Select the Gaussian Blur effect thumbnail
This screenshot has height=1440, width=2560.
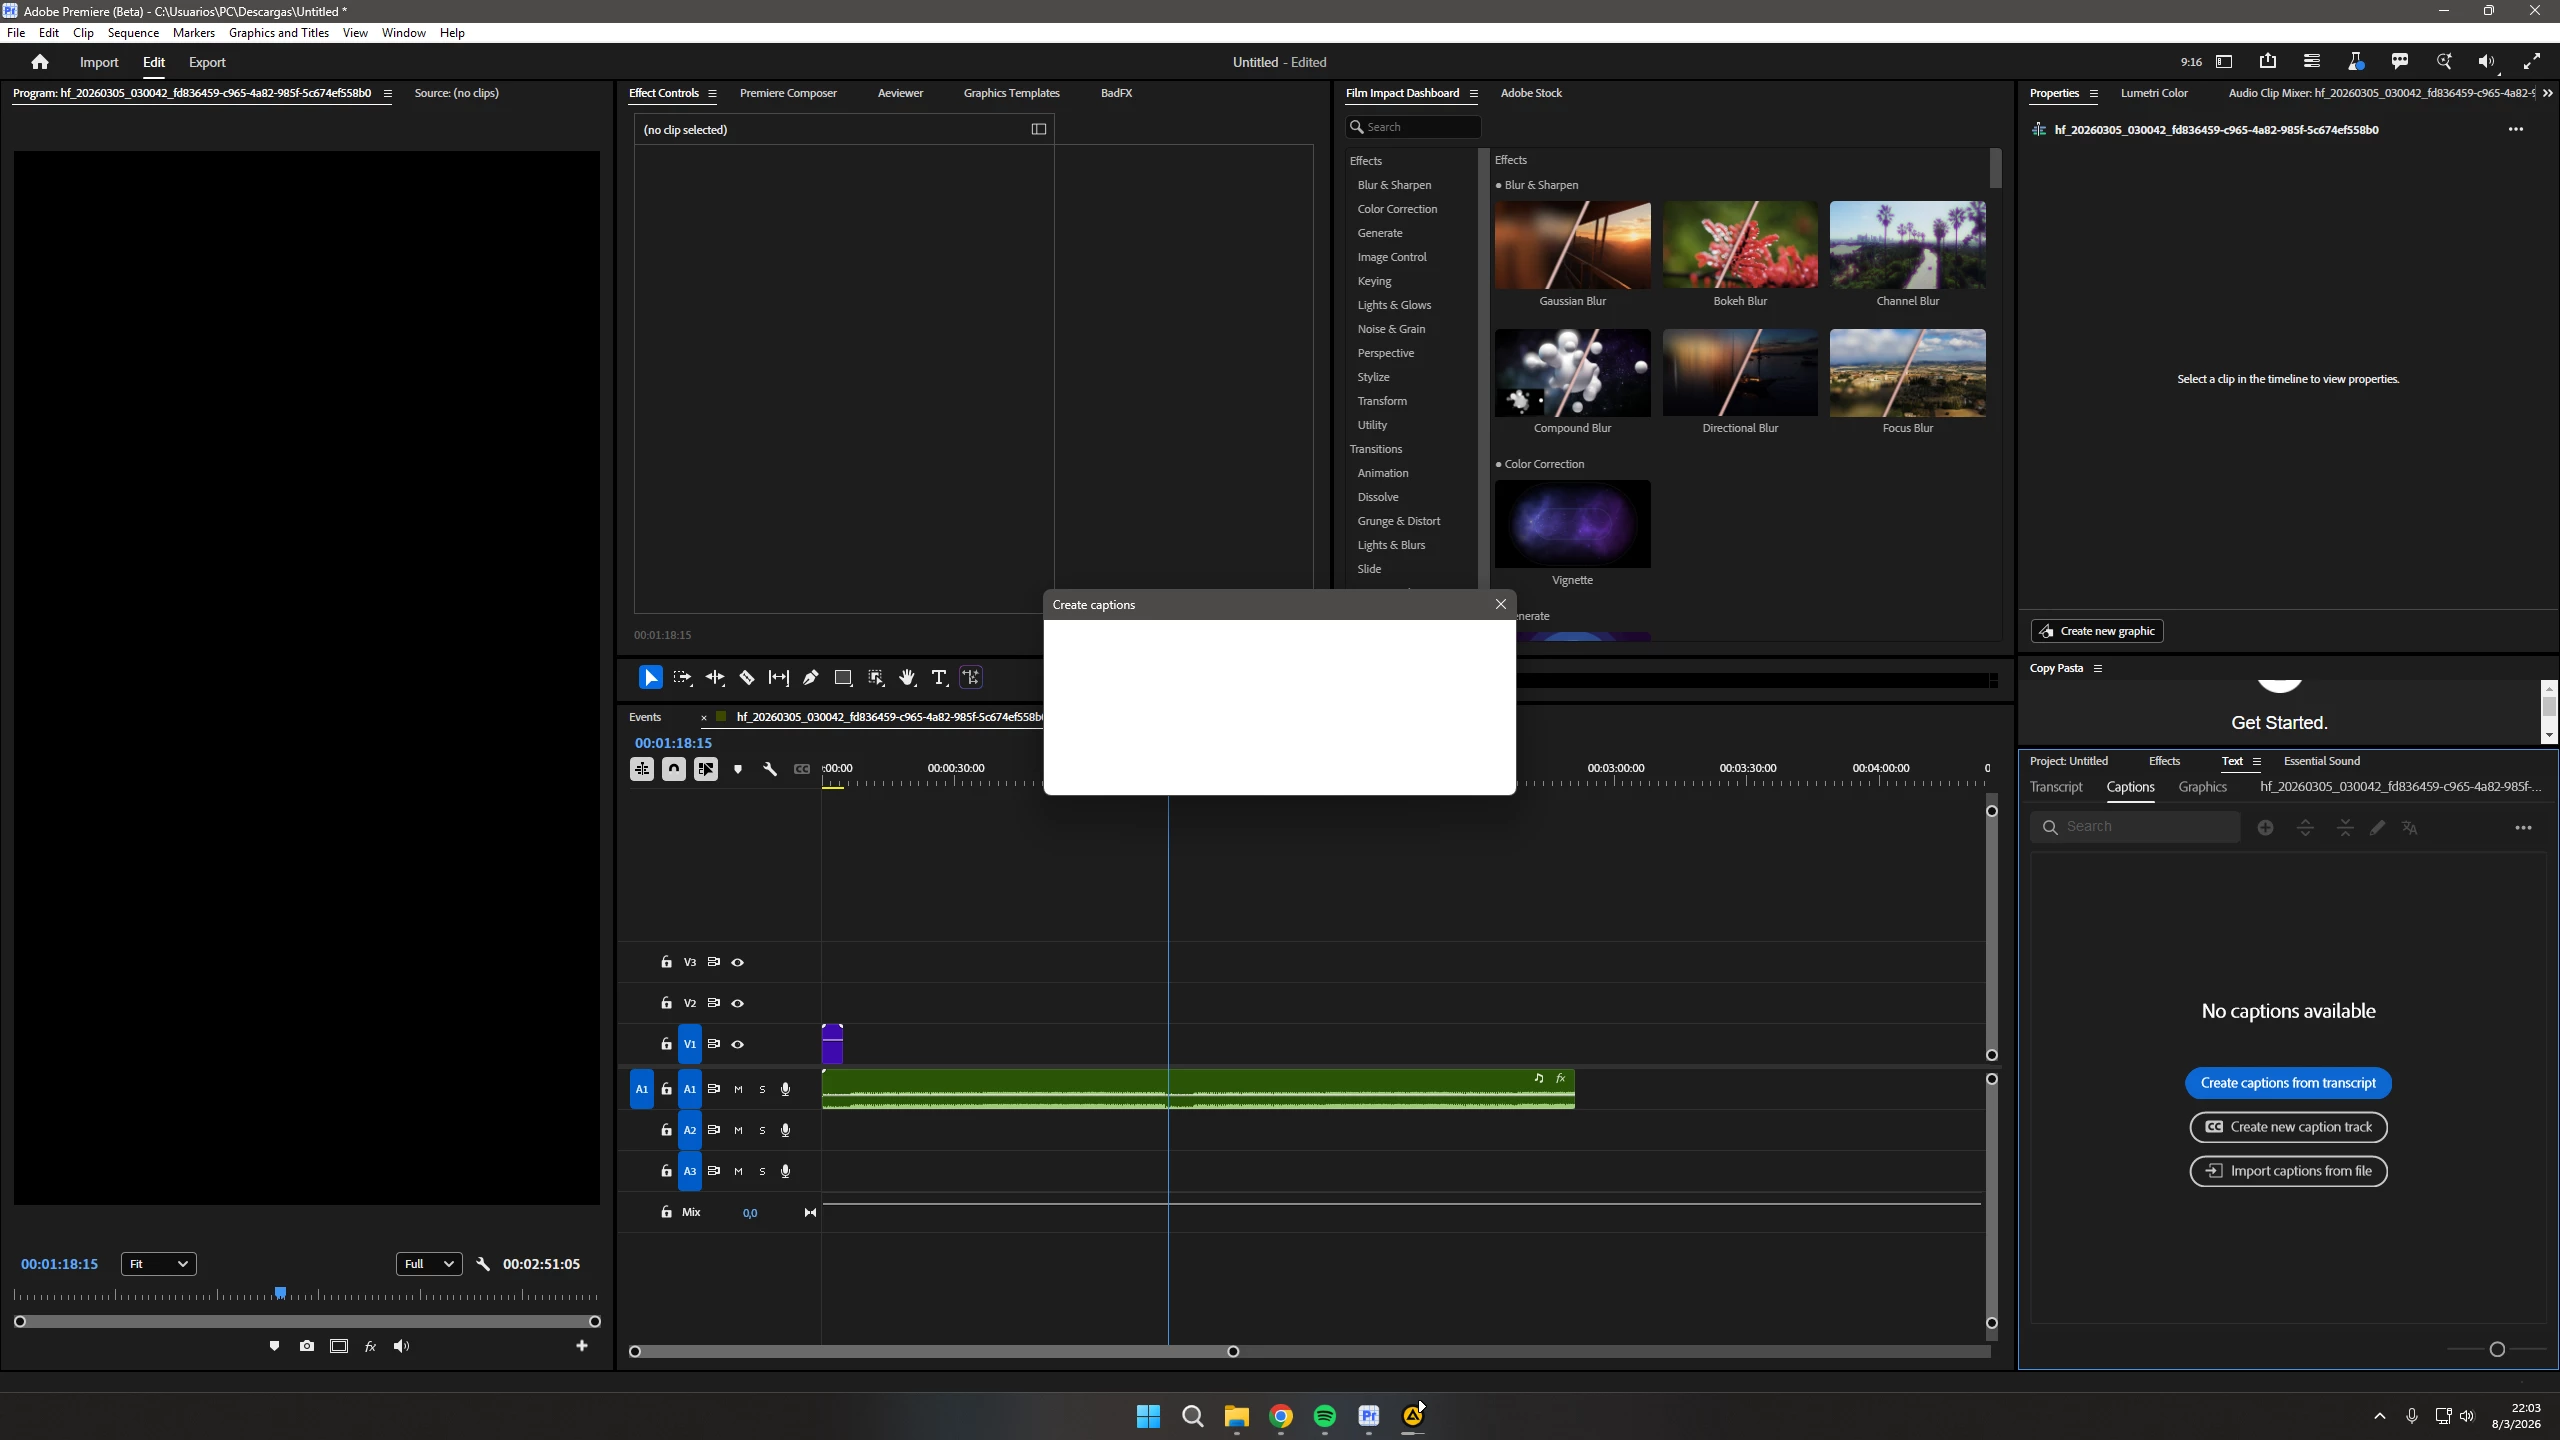pos(1572,246)
